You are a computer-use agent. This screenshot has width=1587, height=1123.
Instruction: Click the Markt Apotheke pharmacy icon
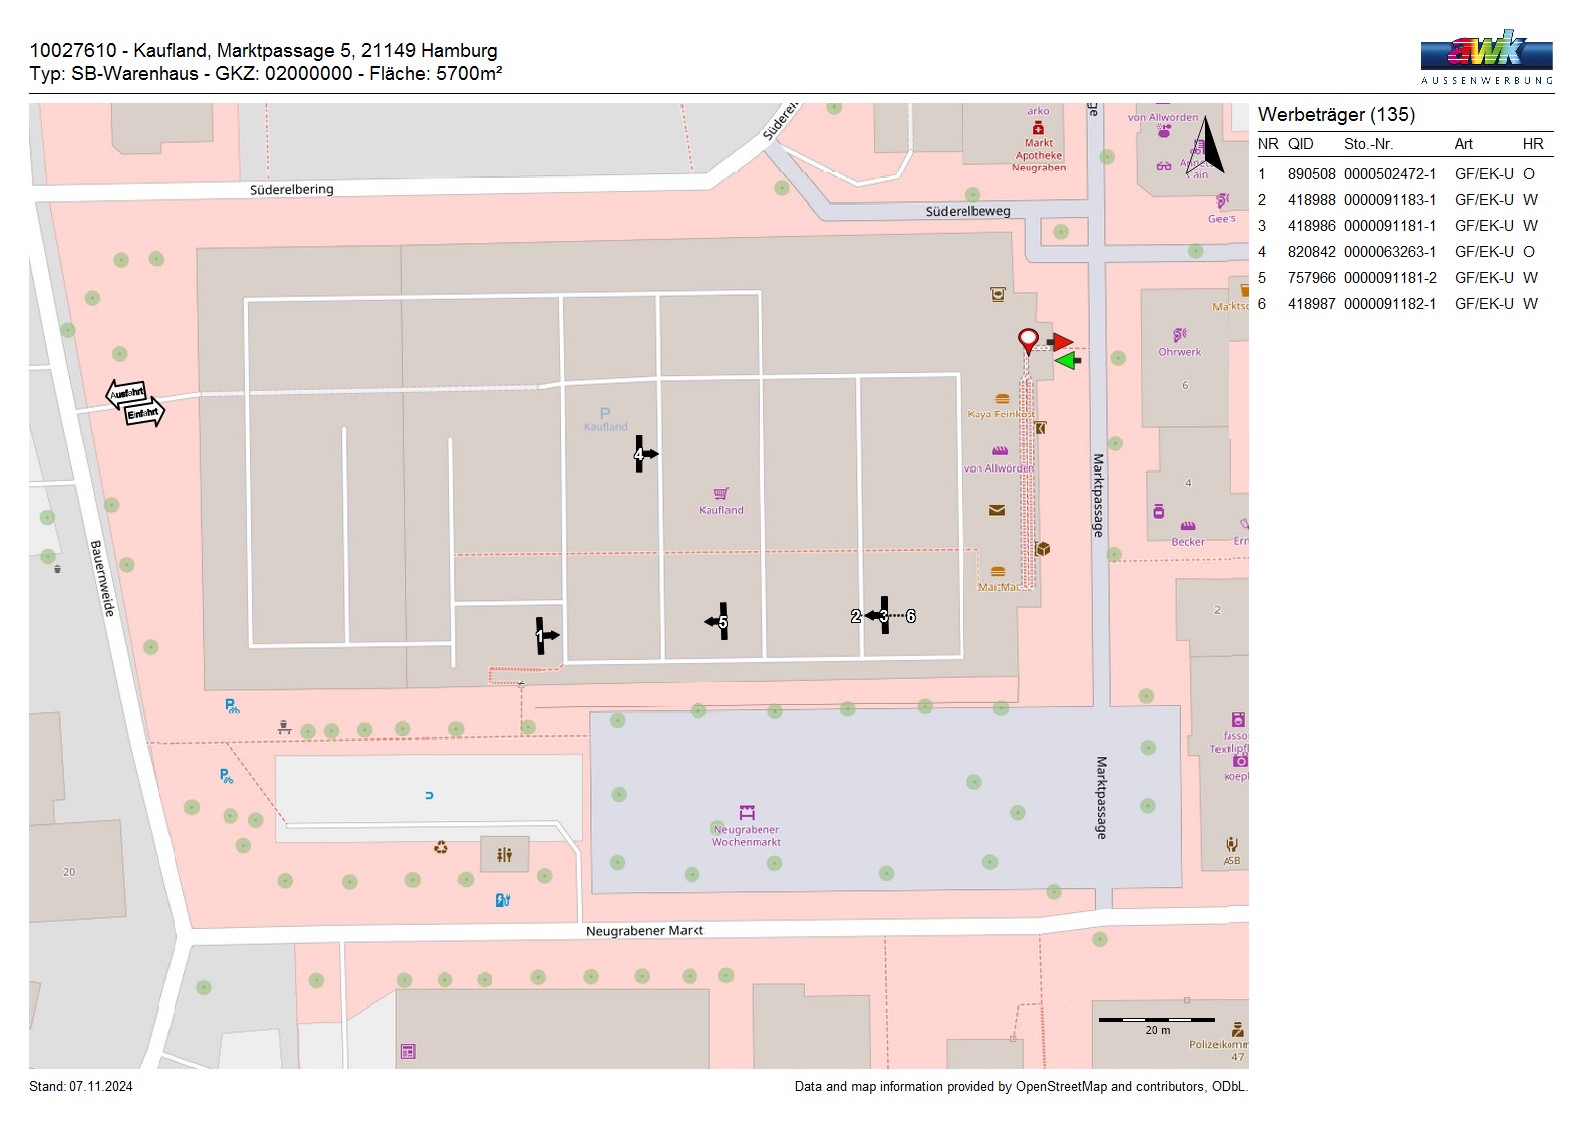coord(1038,128)
